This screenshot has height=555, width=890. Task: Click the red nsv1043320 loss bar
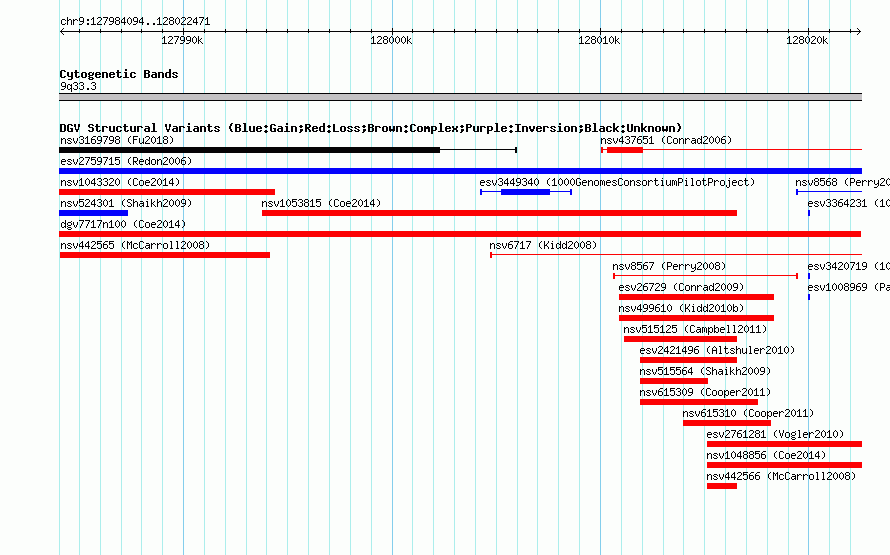pos(167,192)
